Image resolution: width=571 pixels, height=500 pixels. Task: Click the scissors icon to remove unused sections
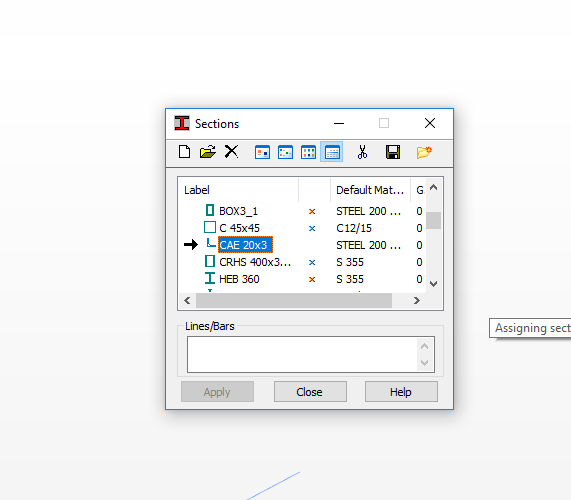(362, 152)
